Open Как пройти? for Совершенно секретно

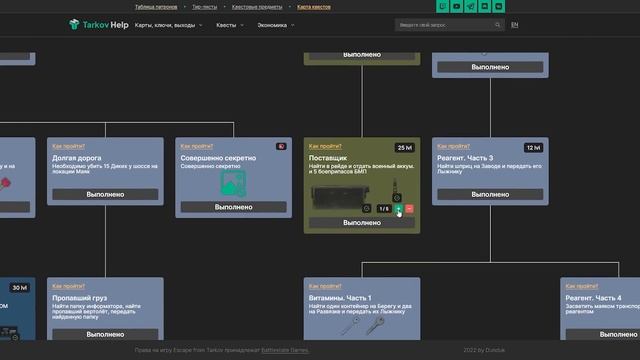[x=197, y=146]
